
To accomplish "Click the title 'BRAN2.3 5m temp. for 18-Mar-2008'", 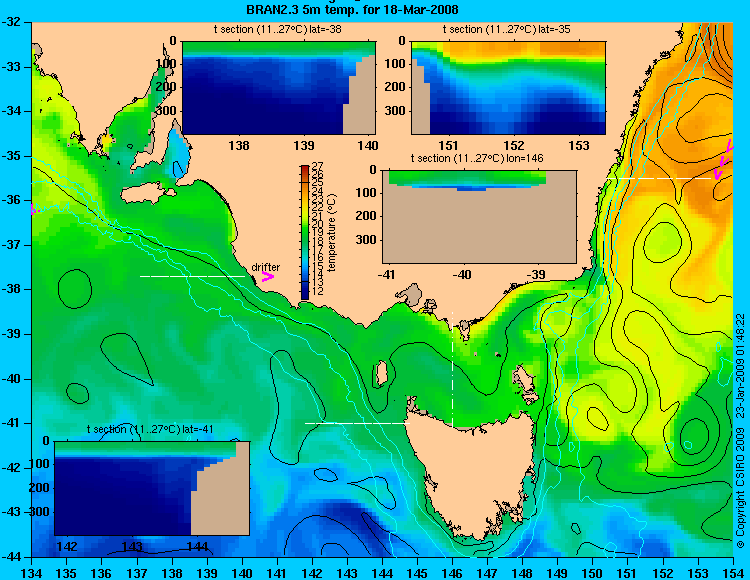I will (x=352, y=9).
